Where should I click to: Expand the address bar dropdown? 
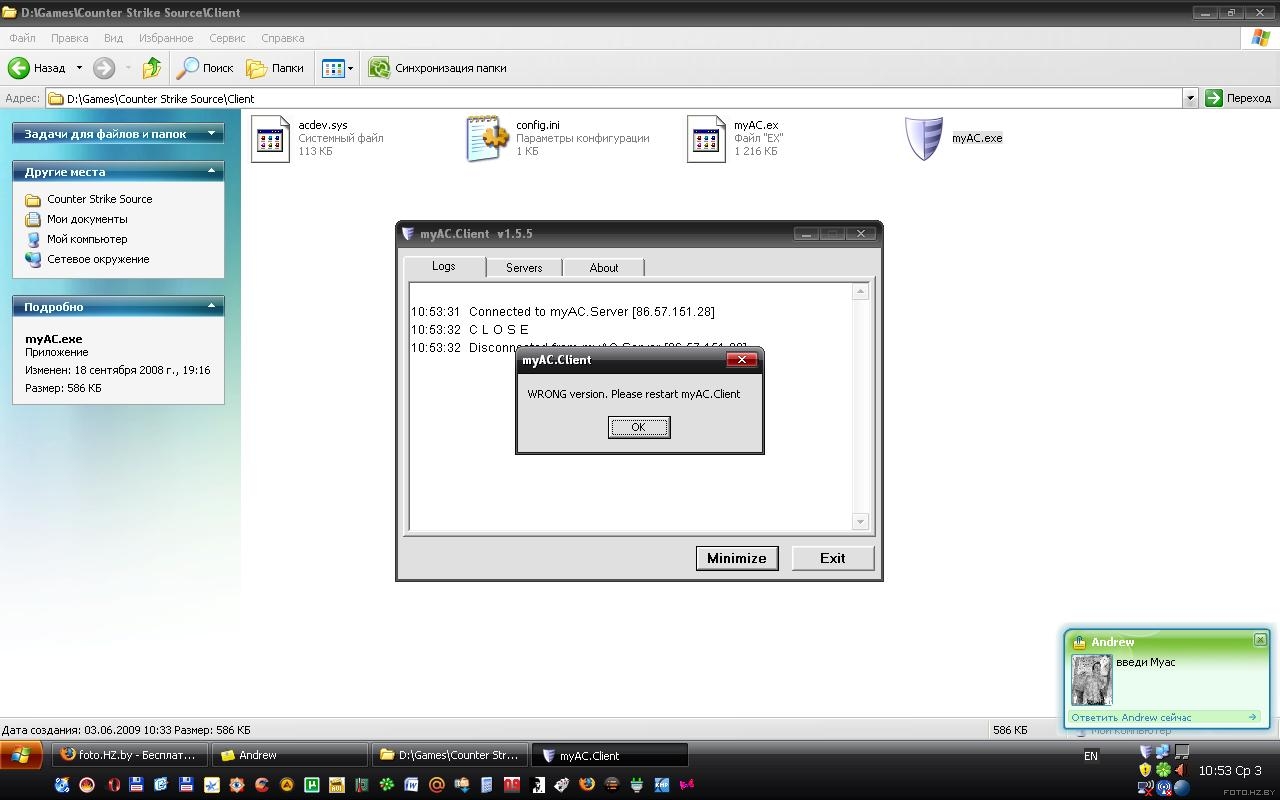[1190, 98]
